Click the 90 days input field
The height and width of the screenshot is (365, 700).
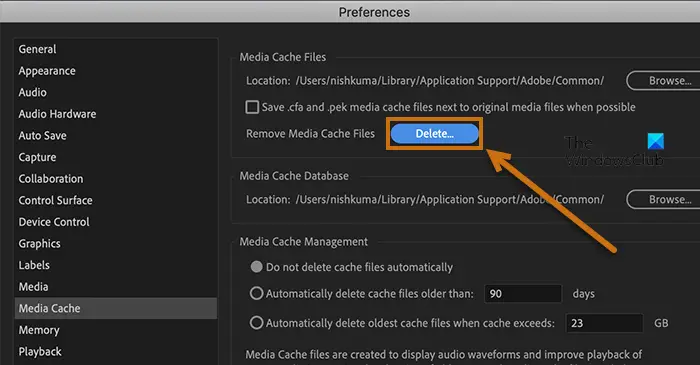(x=523, y=294)
